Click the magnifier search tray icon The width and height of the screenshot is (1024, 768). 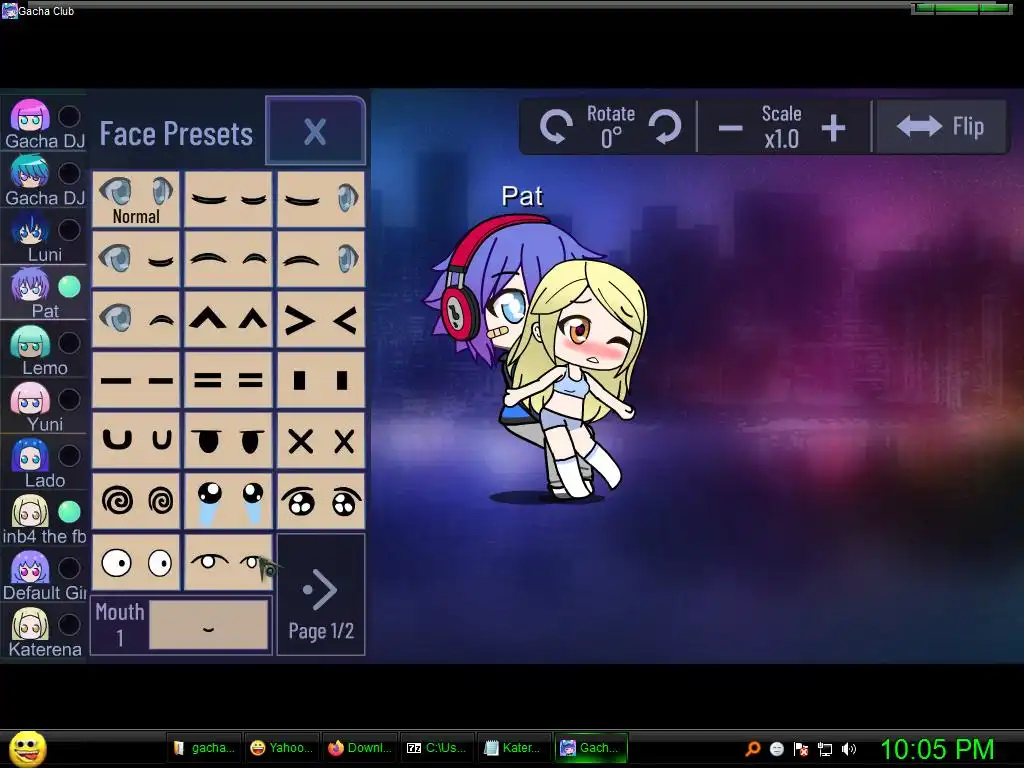pos(752,749)
